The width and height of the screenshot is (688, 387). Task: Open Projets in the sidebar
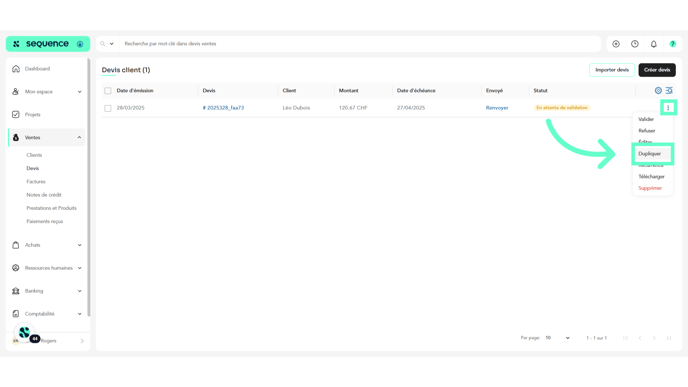(32, 115)
